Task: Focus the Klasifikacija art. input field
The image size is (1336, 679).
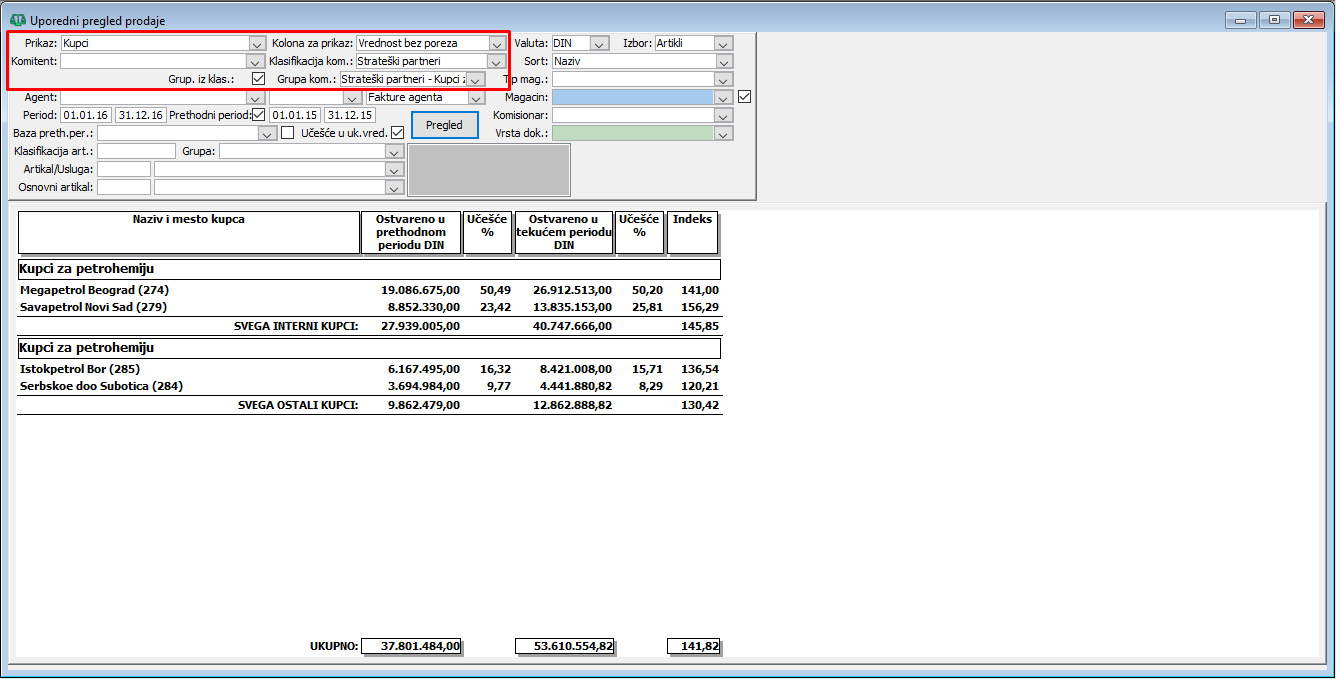Action: [136, 151]
